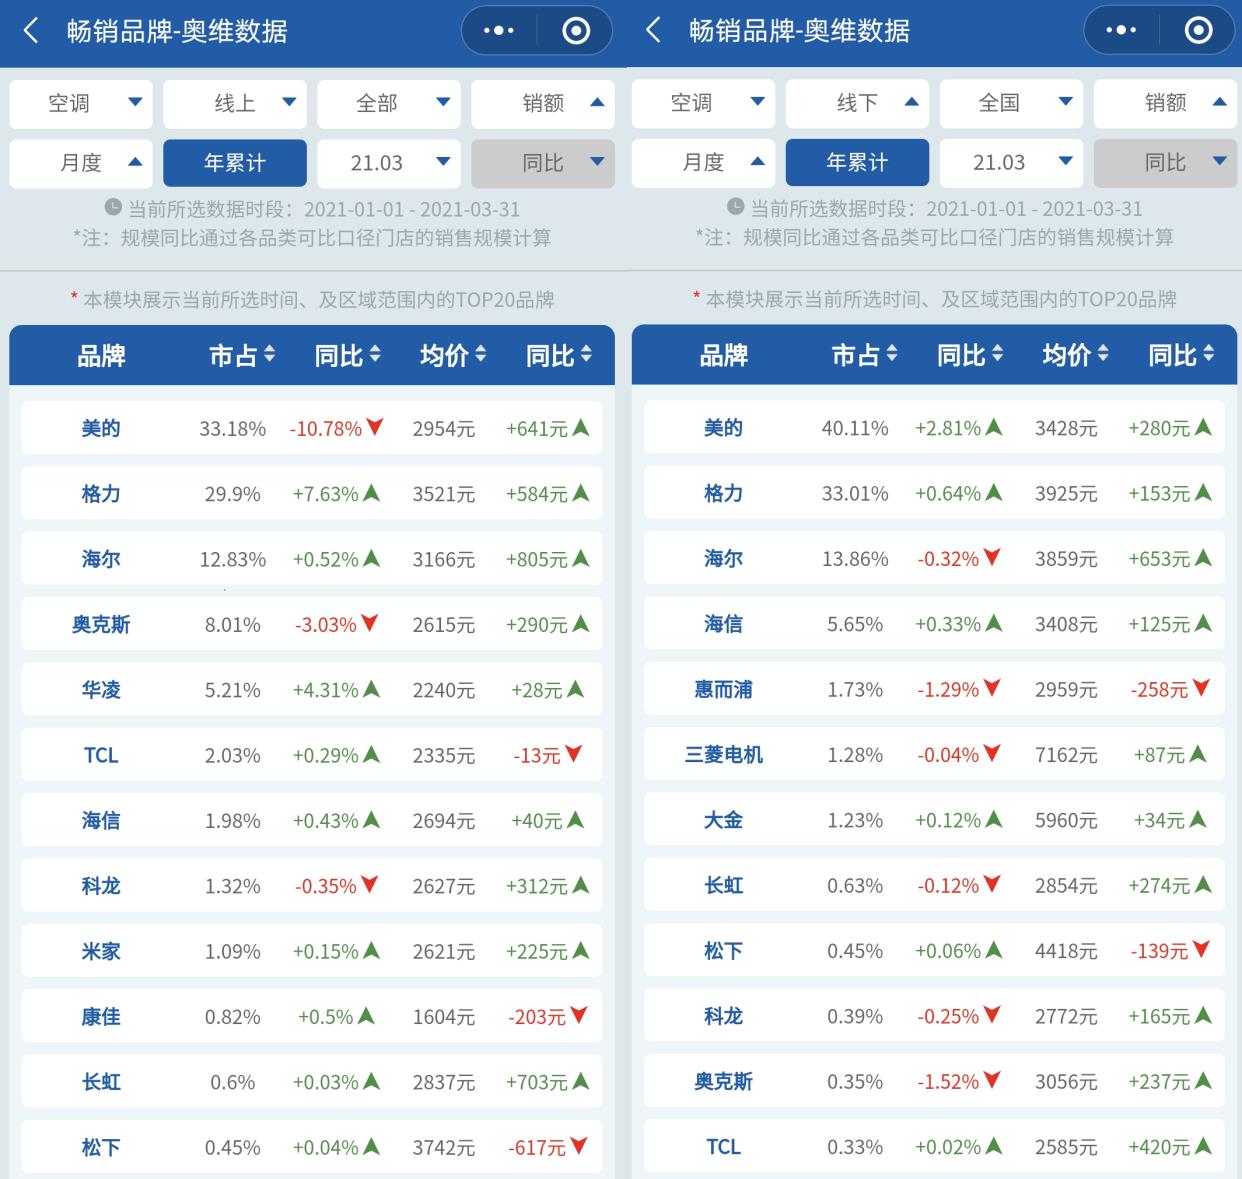This screenshot has width=1242, height=1179.
Task: Sort the left table by 均价 column
Action: point(454,355)
